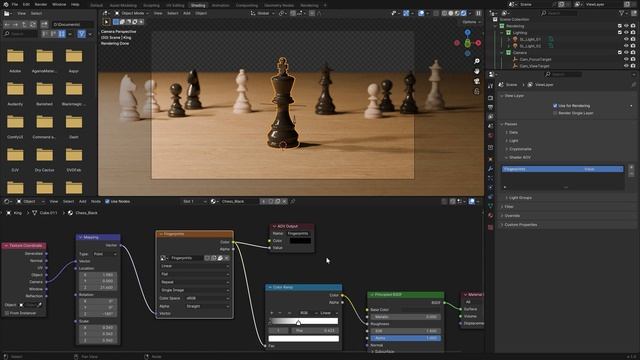Viewport: 640px width, 360px height.
Task: Open the outliner filter funnel icon
Action: [x=622, y=13]
